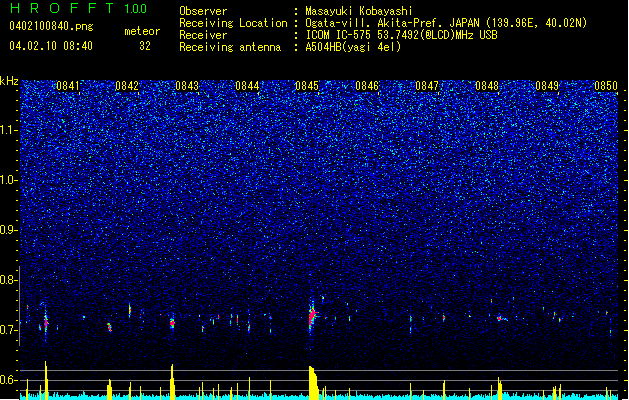Click the 0842 time marker
This screenshot has width=629, height=400.
point(127,86)
